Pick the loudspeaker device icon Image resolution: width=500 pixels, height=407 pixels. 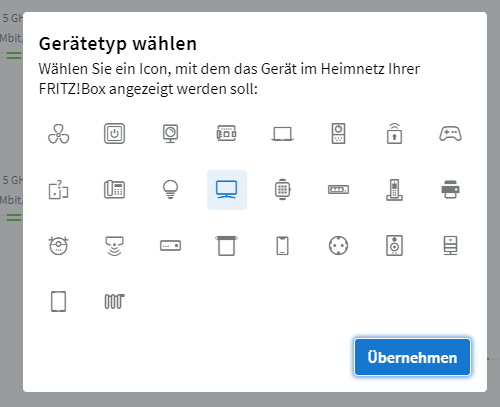394,246
